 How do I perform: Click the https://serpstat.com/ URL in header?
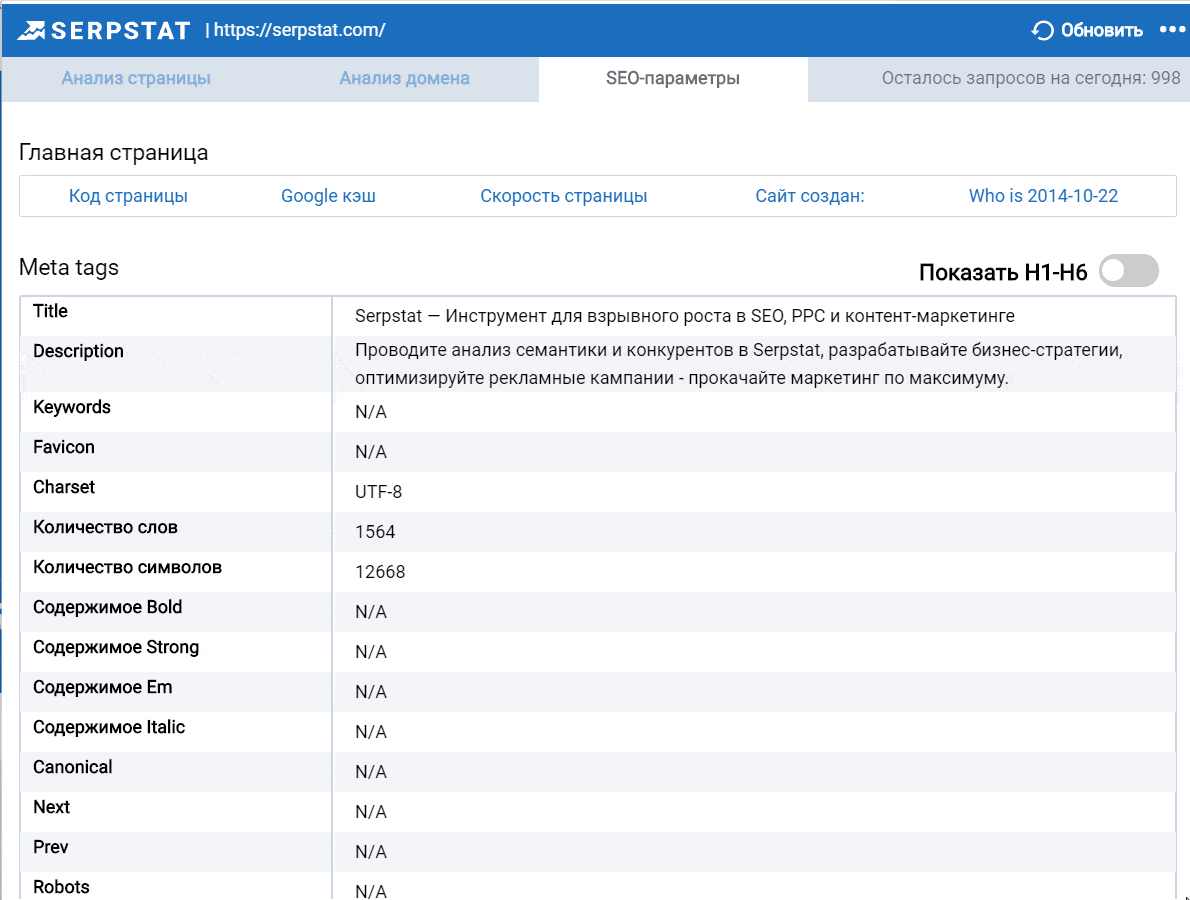pos(300,30)
